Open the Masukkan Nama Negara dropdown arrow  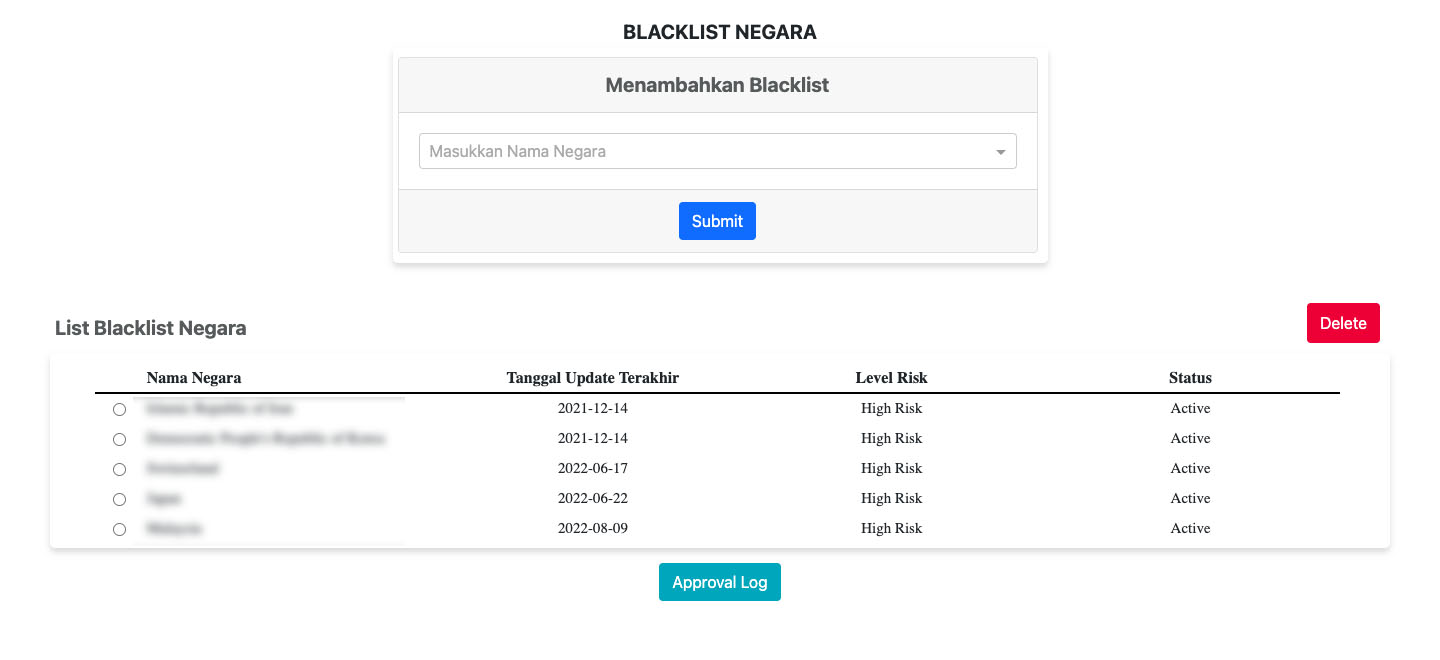(1000, 152)
